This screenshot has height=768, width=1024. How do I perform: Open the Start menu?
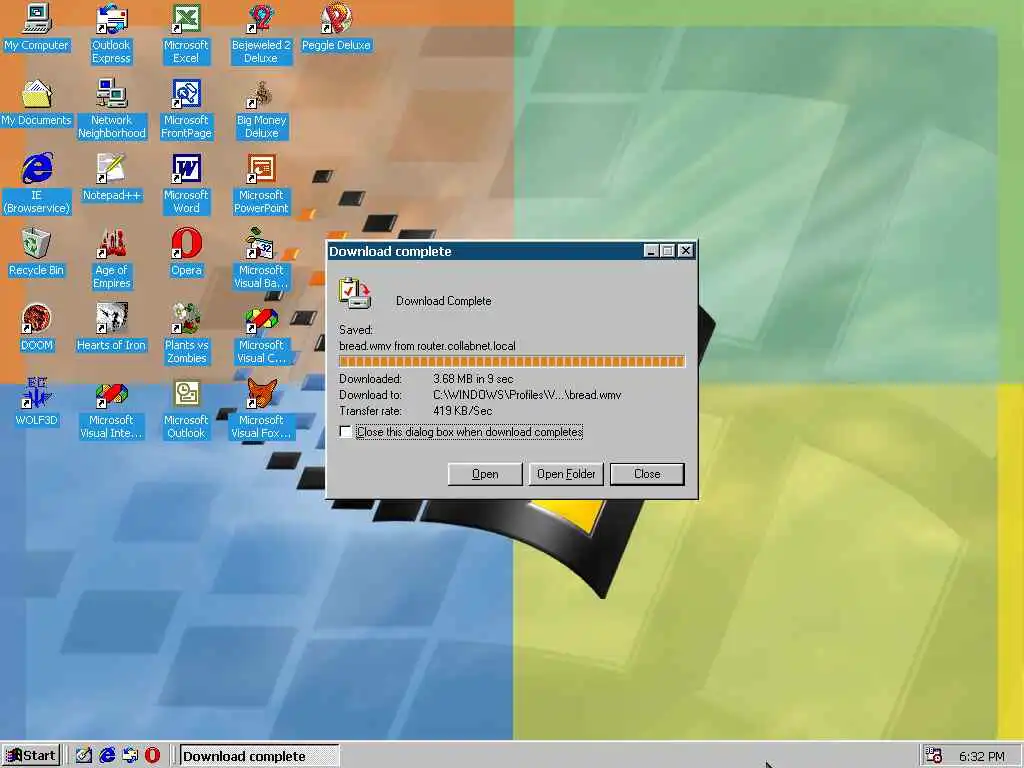pyautogui.click(x=31, y=756)
